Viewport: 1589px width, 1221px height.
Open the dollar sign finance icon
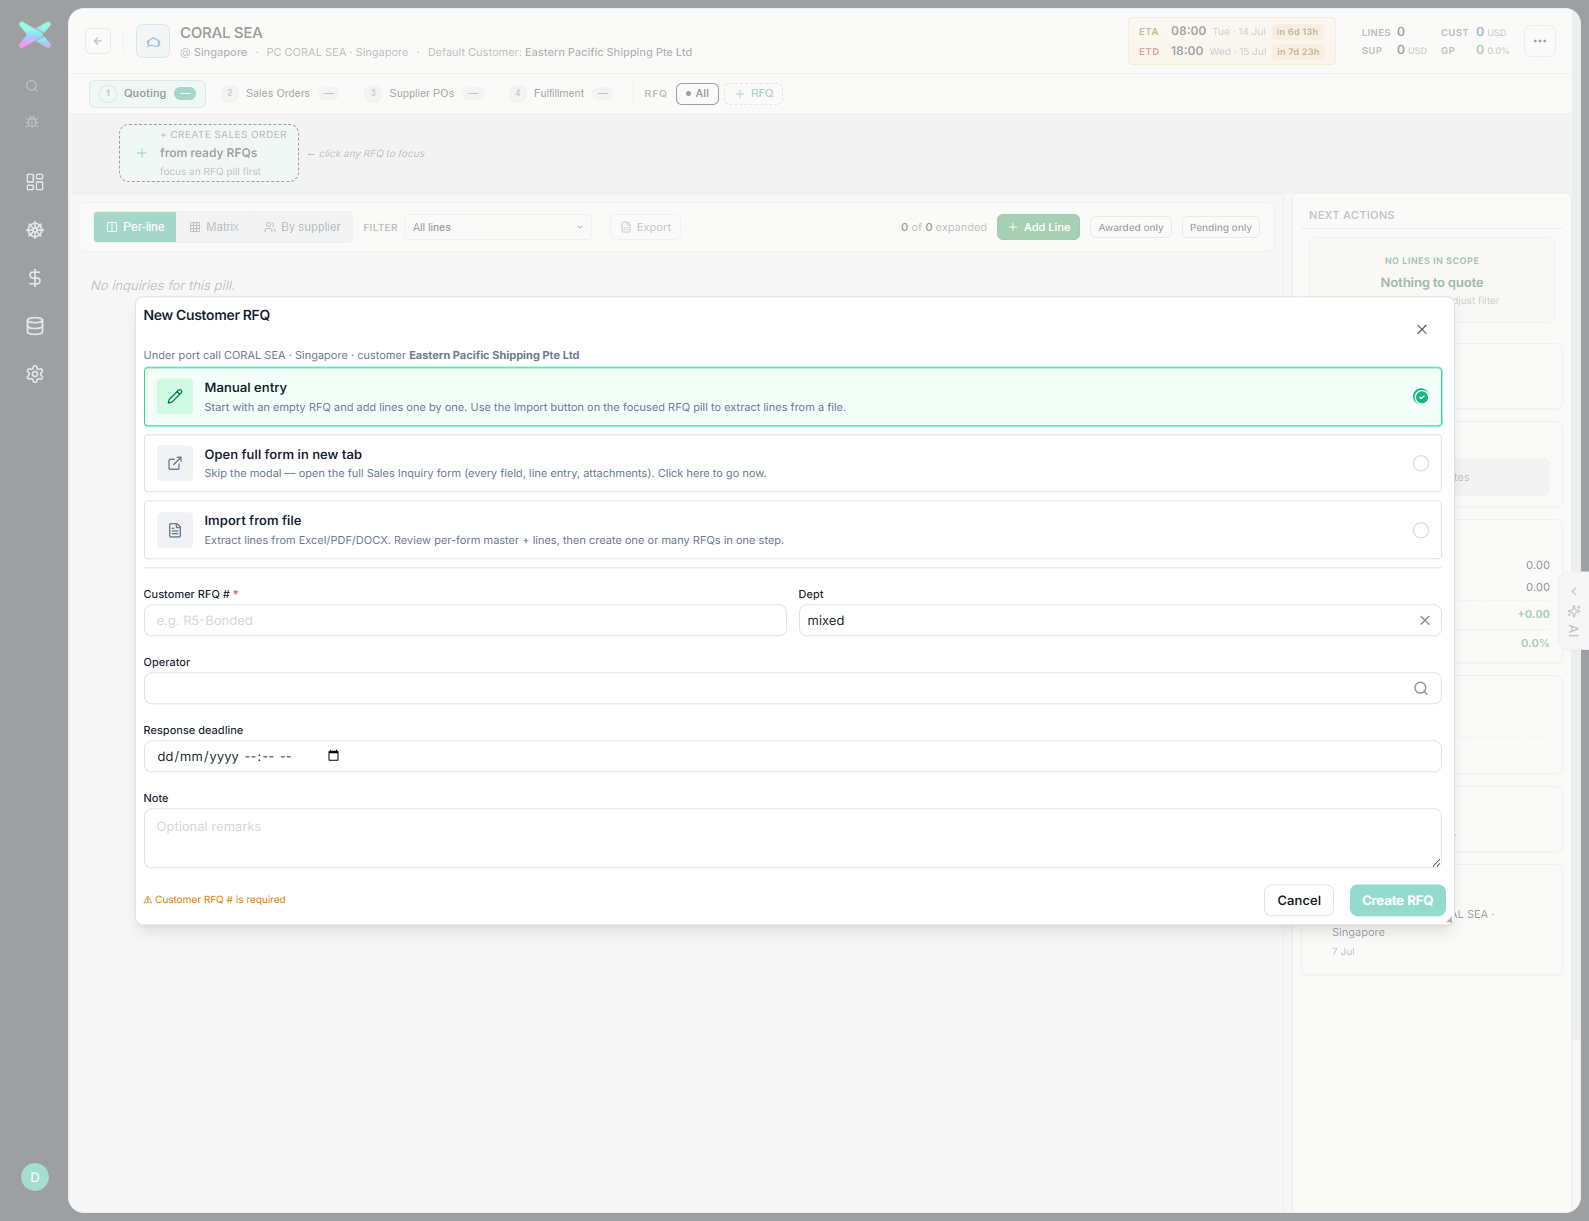[35, 278]
